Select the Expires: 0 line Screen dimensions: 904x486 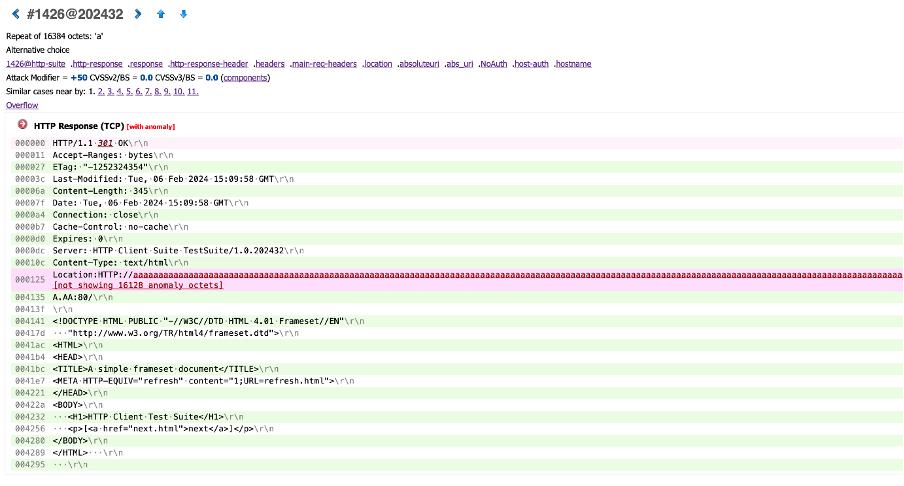[457, 239]
